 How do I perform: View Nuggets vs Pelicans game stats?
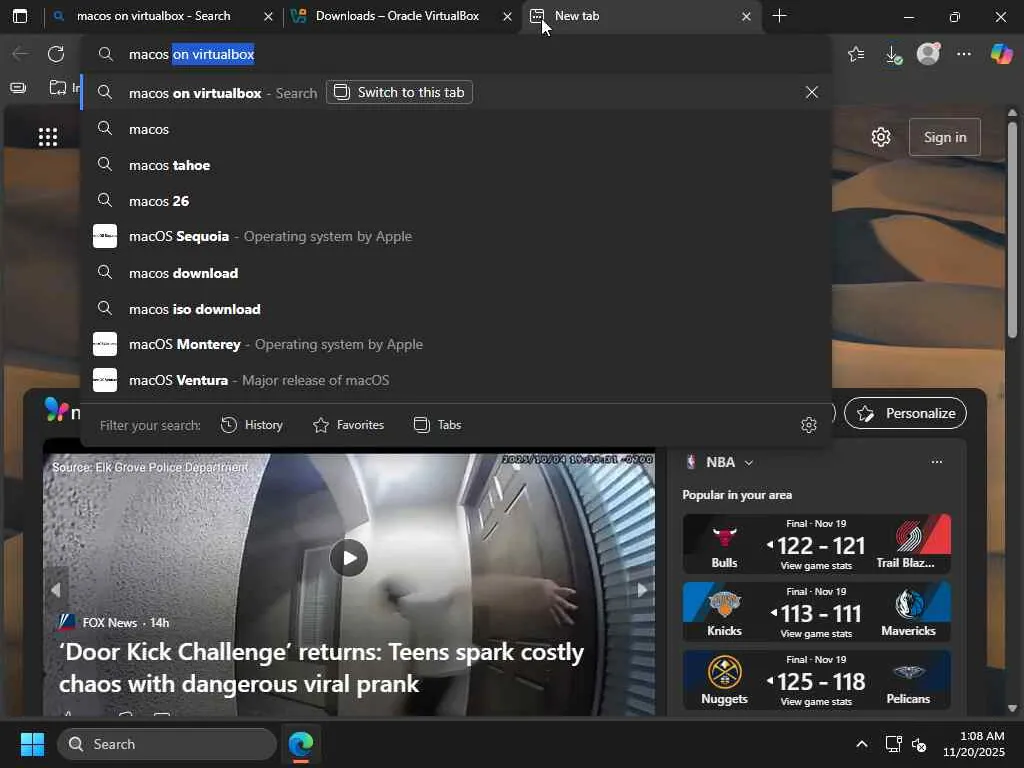tap(816, 701)
